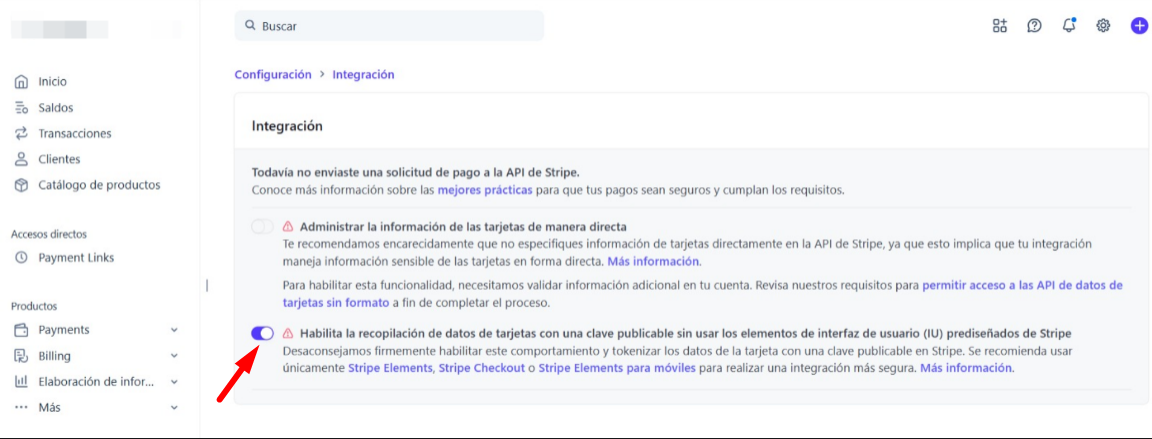The width and height of the screenshot is (1152, 439).
Task: Click Más información link after integración más segura
Action: [966, 369]
